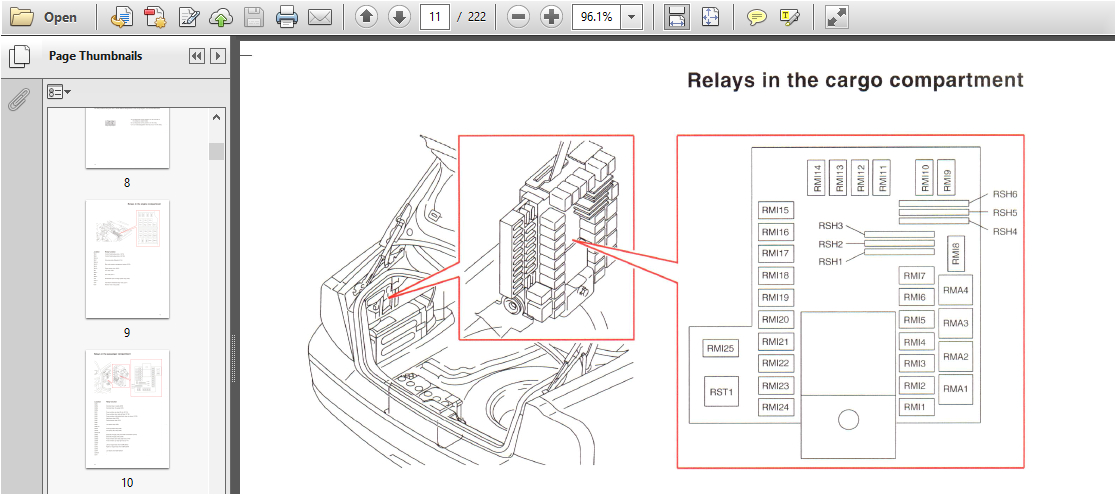Send the file by email envelope icon

319,17
